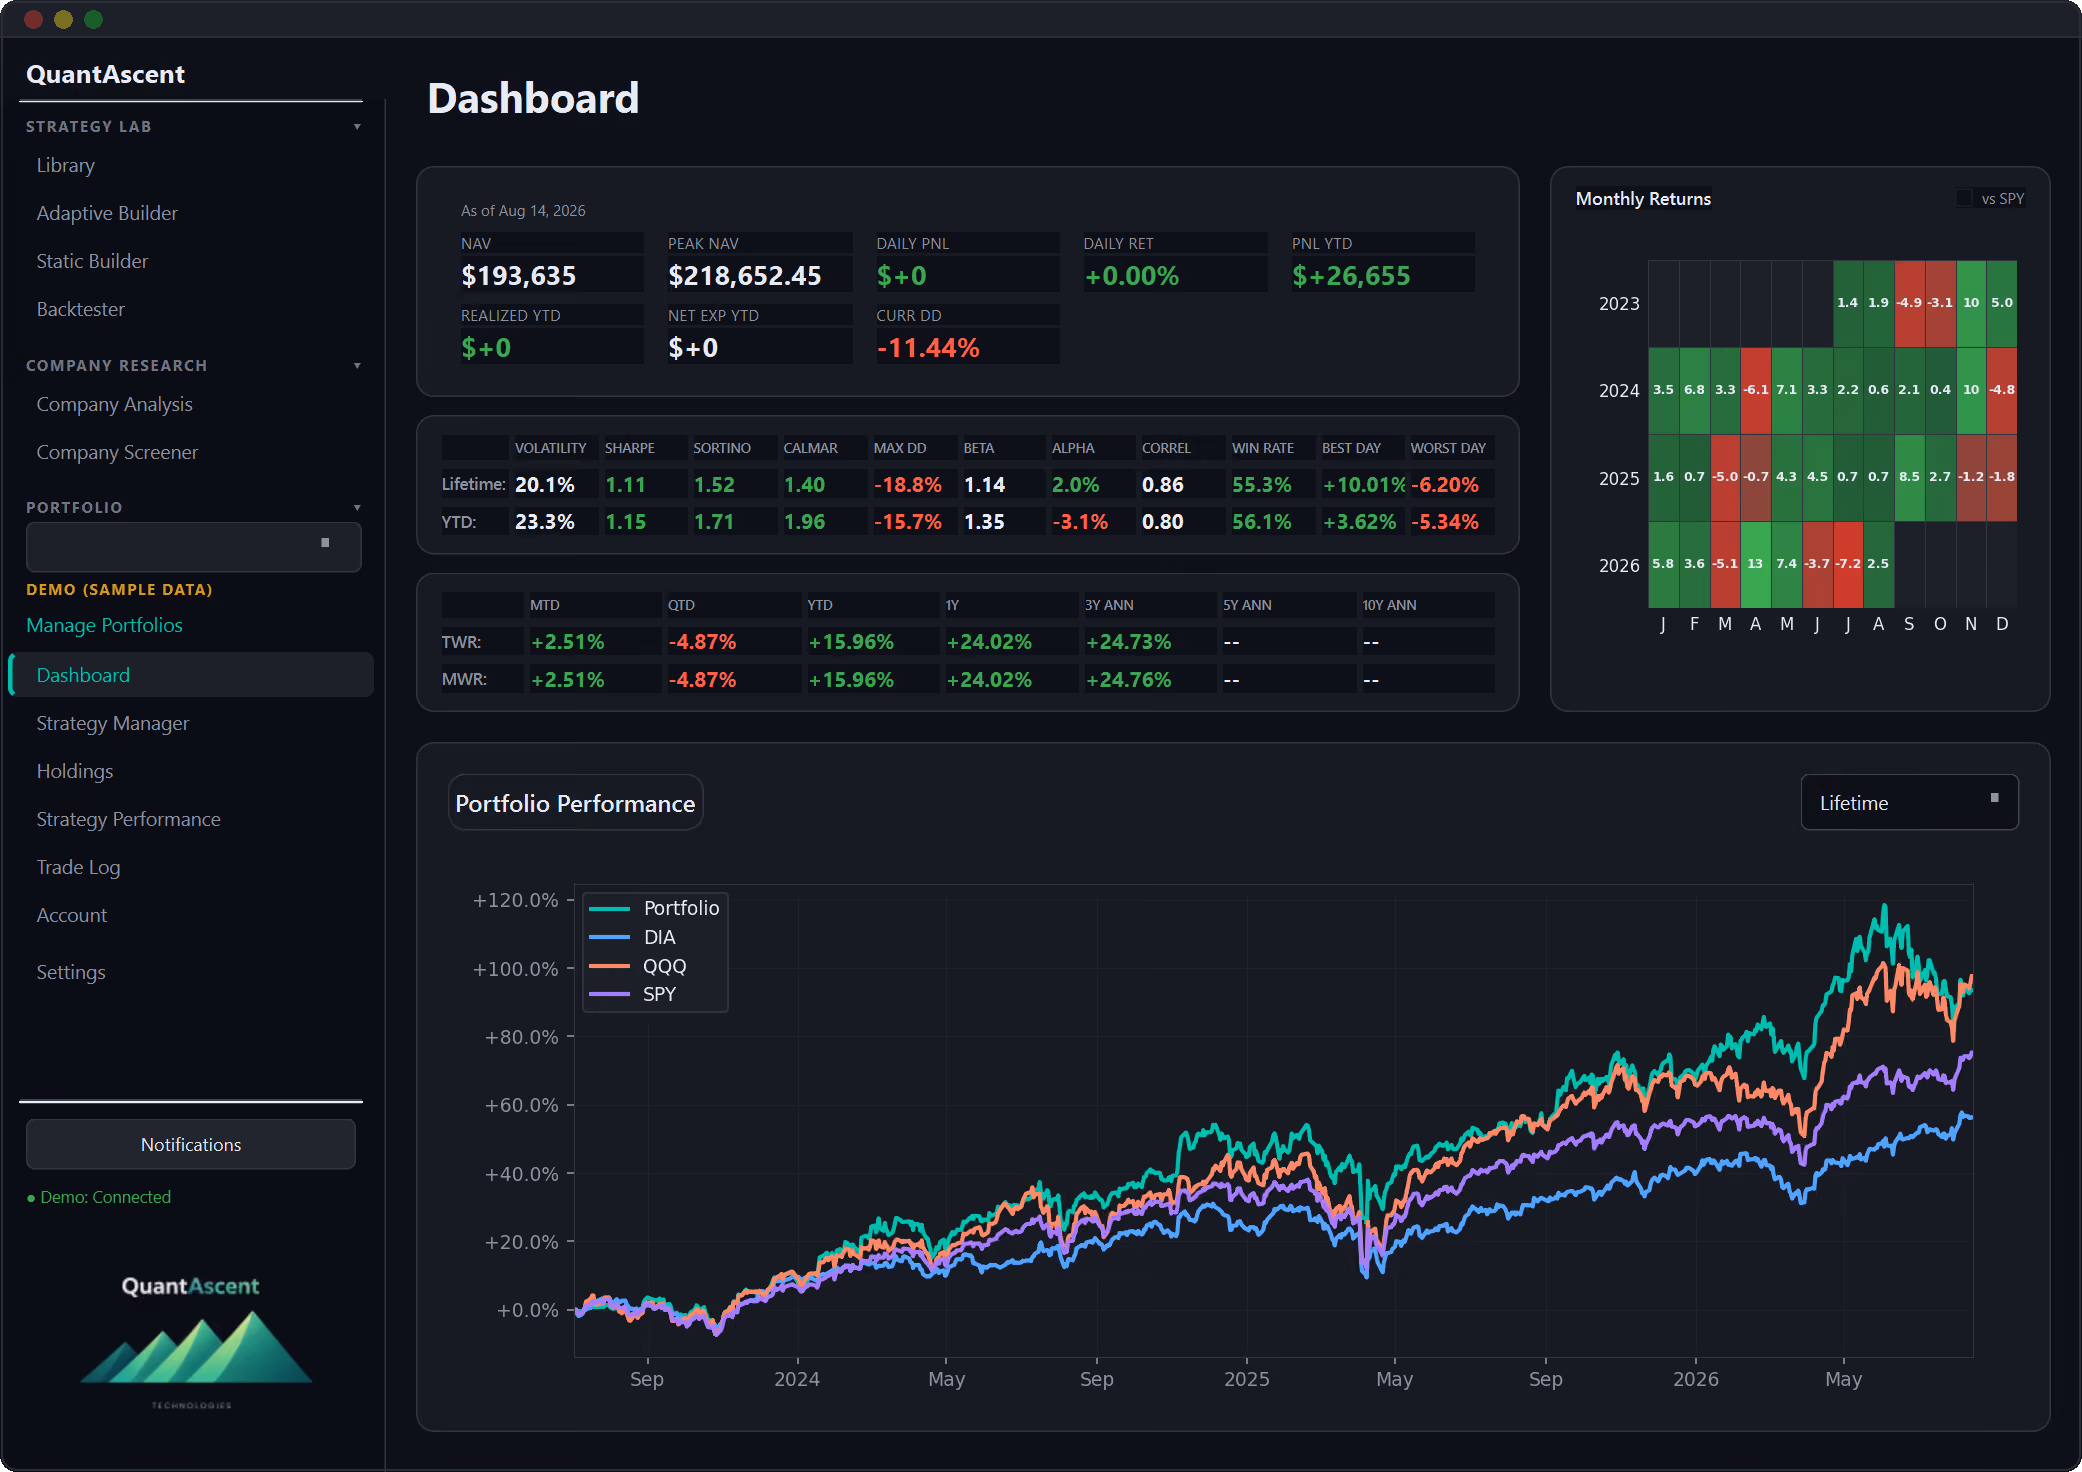Click the 2025 year label in heatmap

(x=1619, y=478)
